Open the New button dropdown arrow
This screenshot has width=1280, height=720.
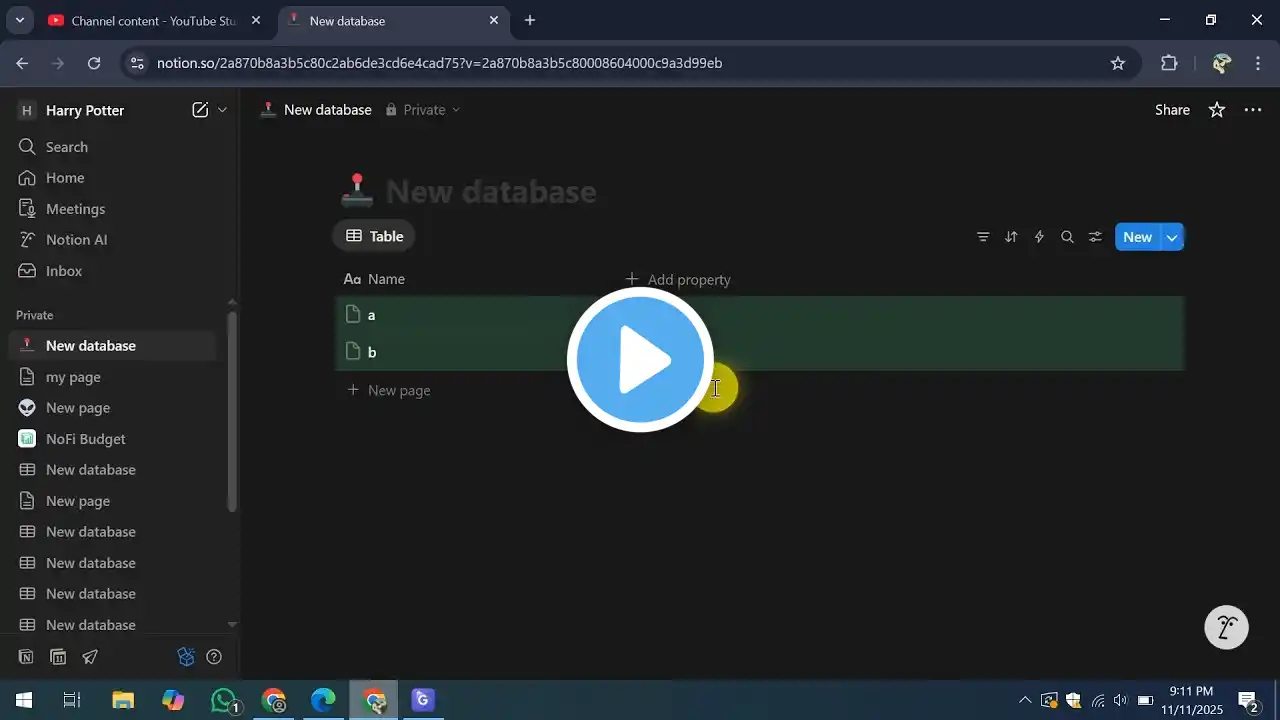click(x=1172, y=237)
